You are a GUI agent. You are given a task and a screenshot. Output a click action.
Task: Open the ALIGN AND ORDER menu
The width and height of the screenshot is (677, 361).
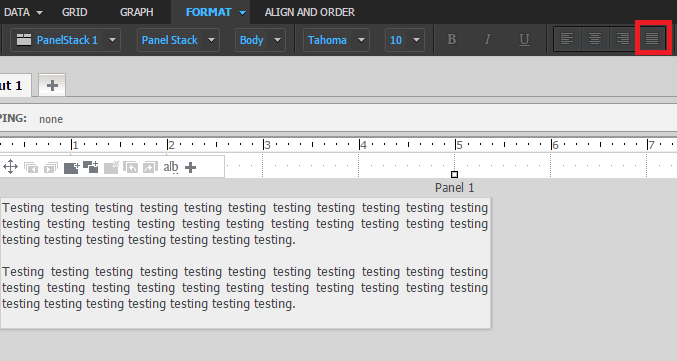pyautogui.click(x=310, y=12)
